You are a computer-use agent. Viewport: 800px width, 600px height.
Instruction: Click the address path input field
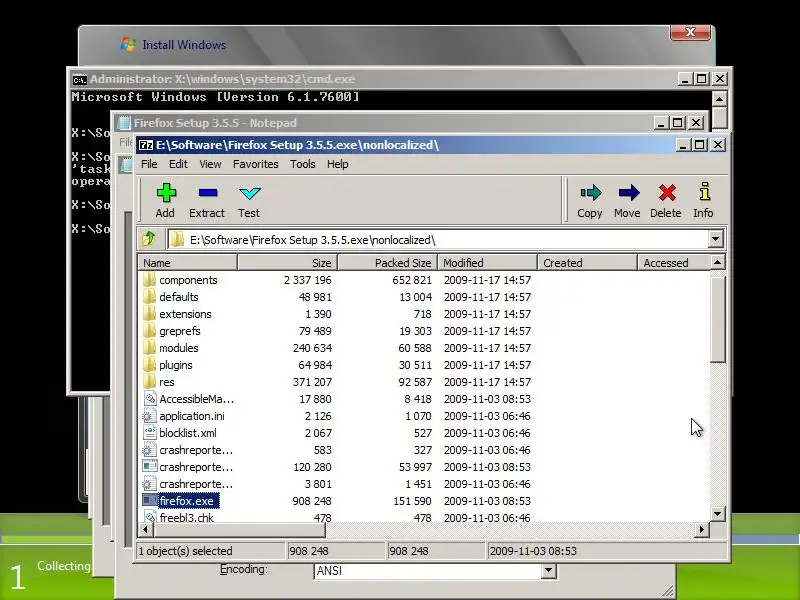pyautogui.click(x=439, y=239)
